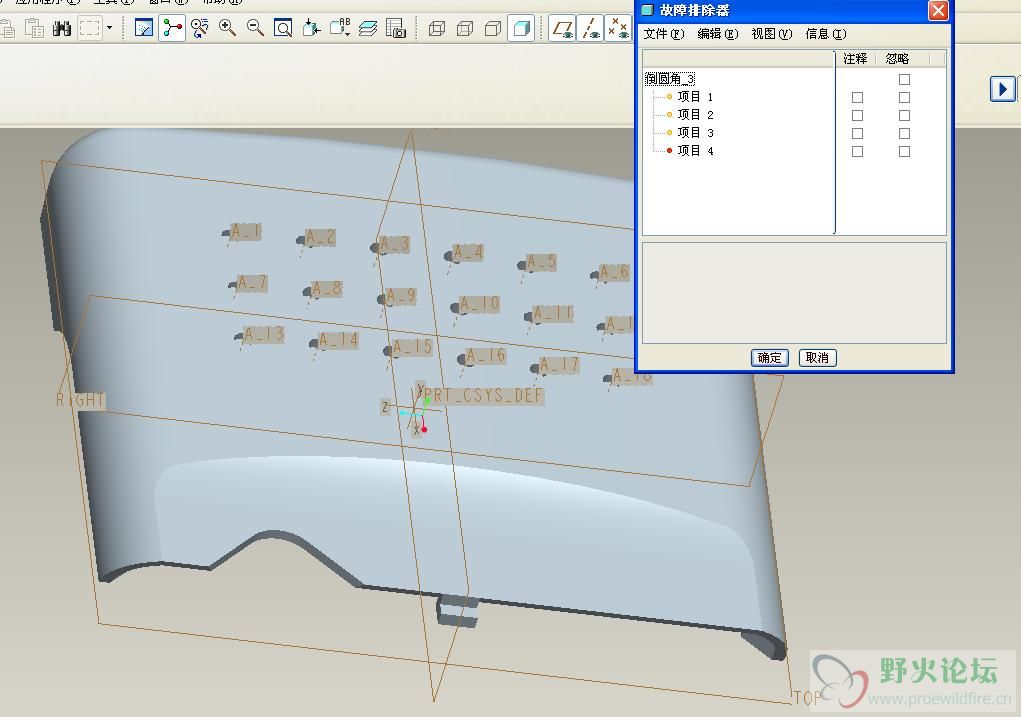
Task: Select the A_2 axis label on the model
Action: tap(320, 237)
